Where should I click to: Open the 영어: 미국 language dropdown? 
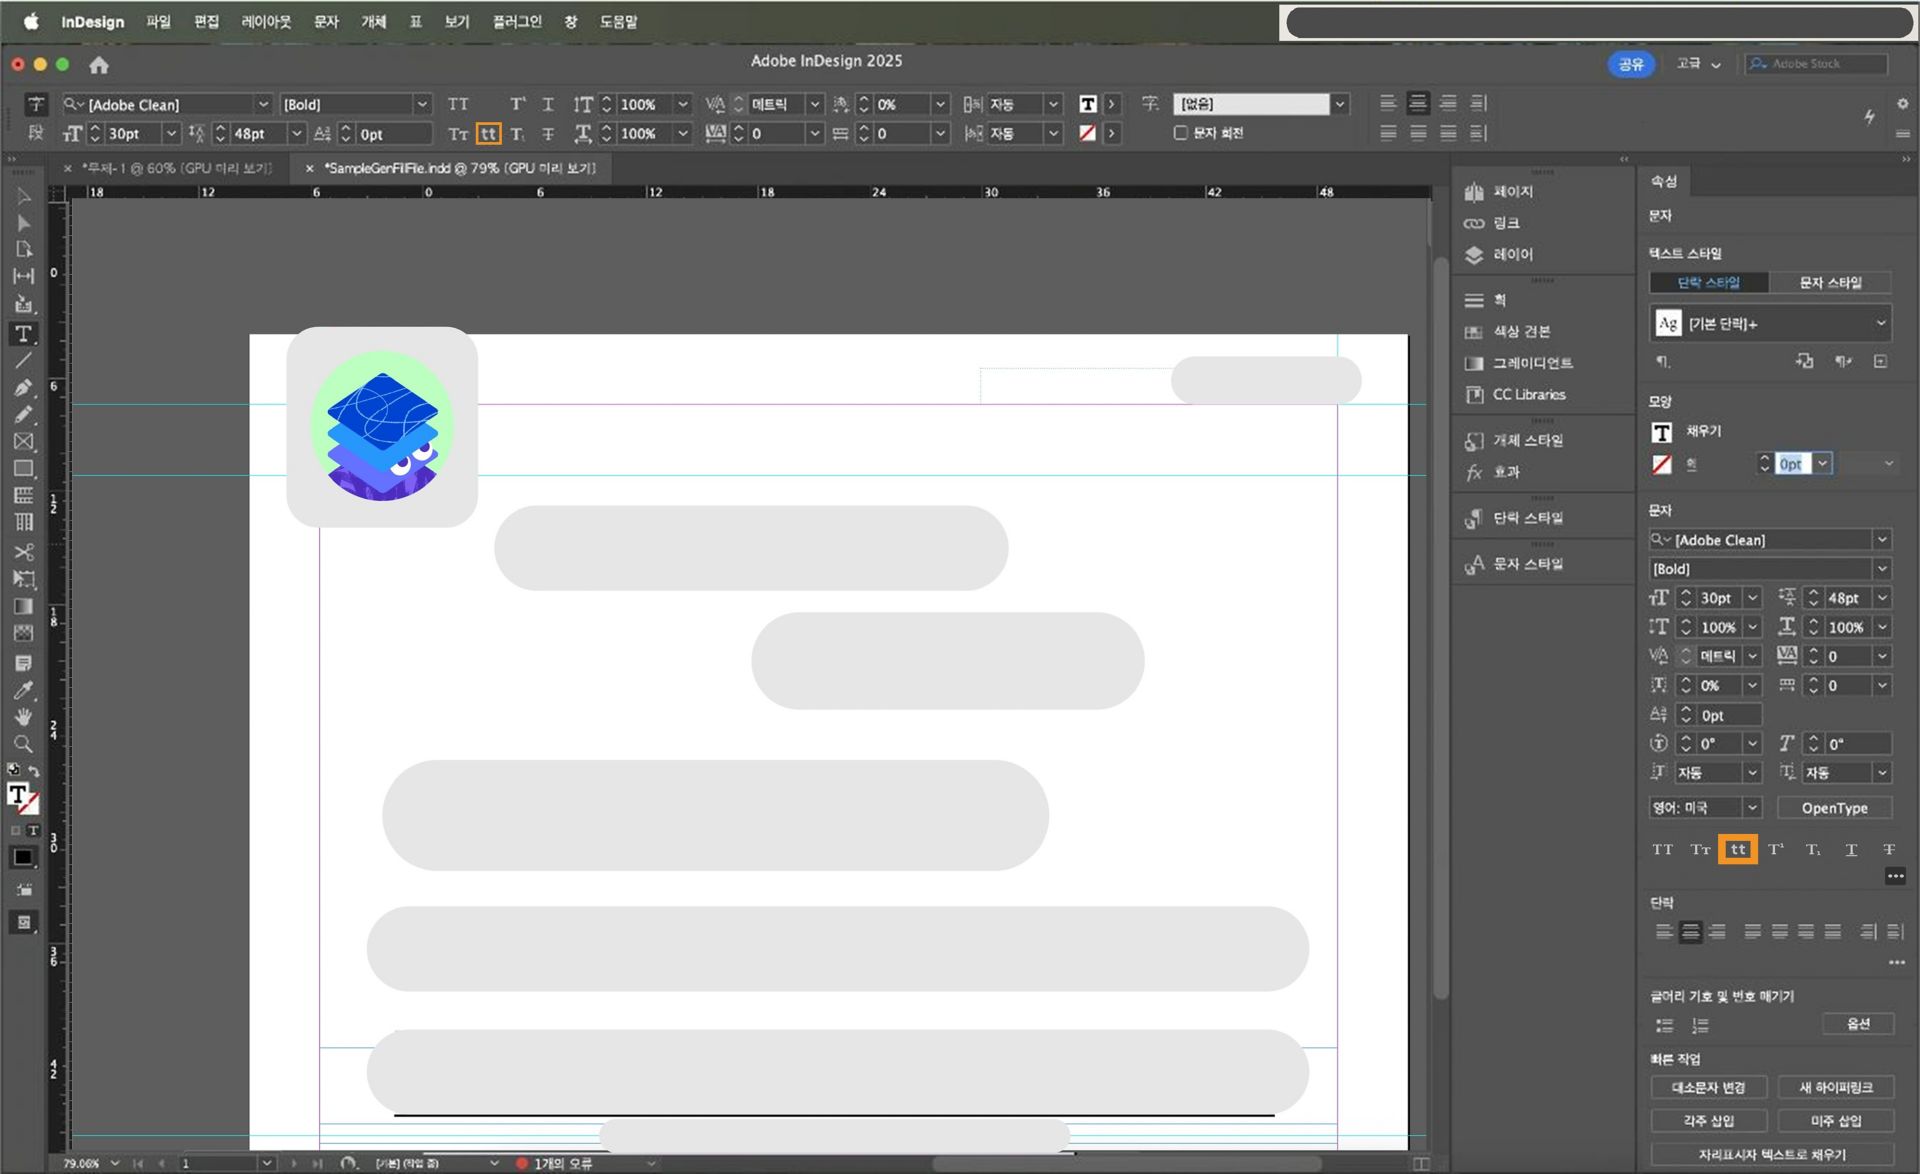pyautogui.click(x=1751, y=808)
